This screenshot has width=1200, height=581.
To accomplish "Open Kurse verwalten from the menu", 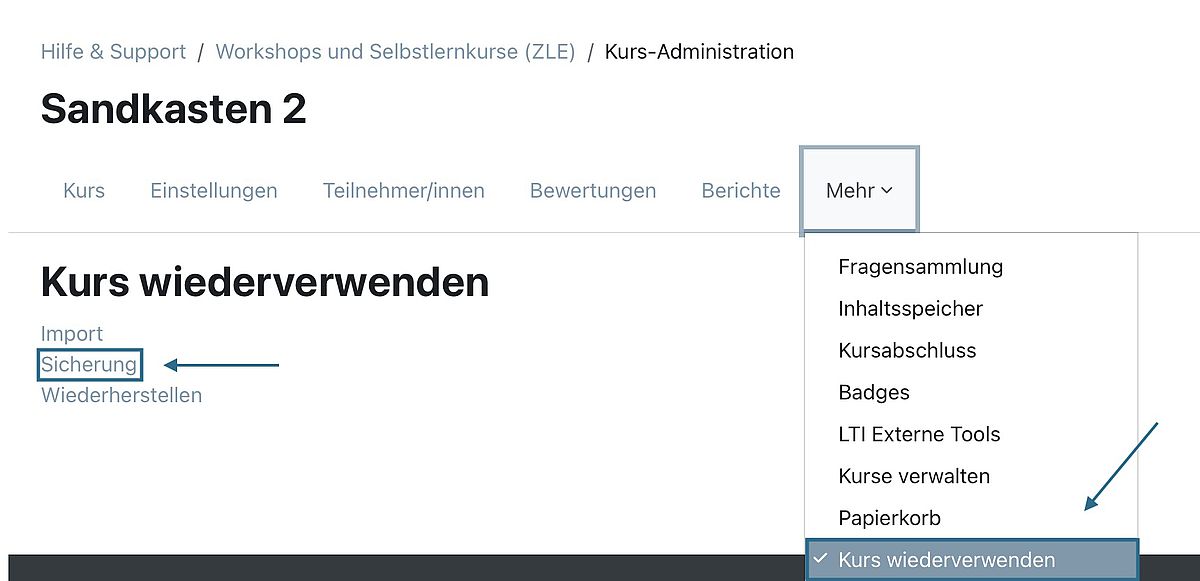I will point(914,477).
